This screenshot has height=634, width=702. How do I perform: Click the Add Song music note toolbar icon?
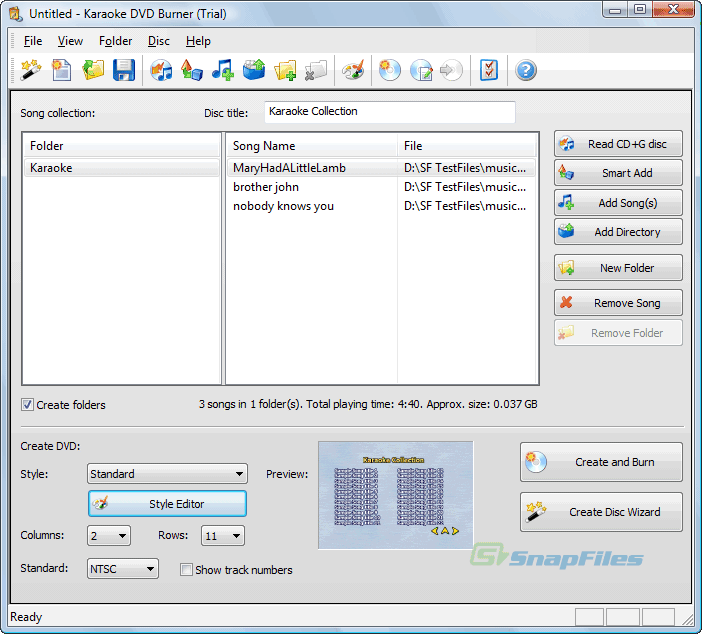[x=223, y=70]
